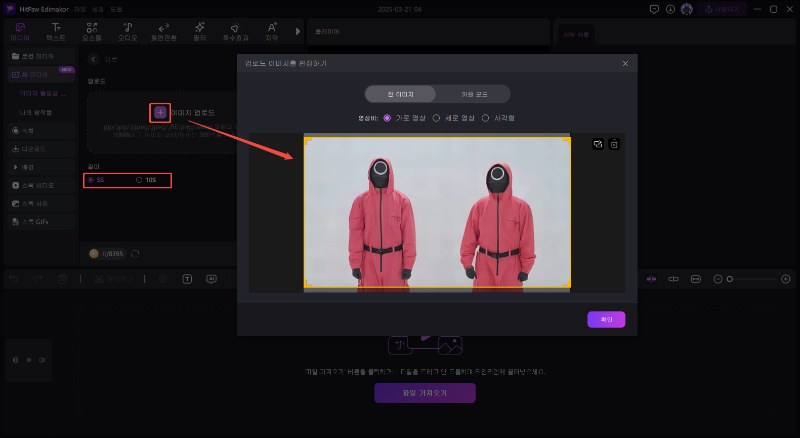
Task: Select the square aspect ratio
Action: (x=498, y=118)
